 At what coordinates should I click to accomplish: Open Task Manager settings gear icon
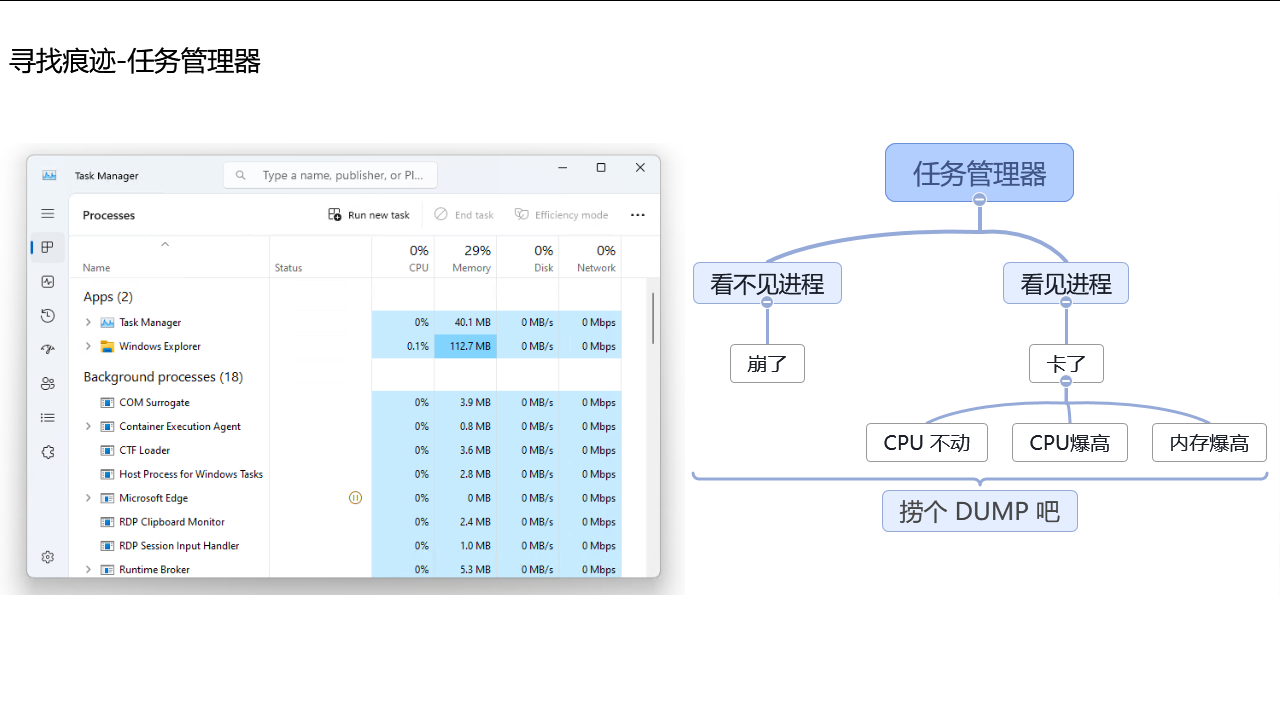pyautogui.click(x=47, y=557)
